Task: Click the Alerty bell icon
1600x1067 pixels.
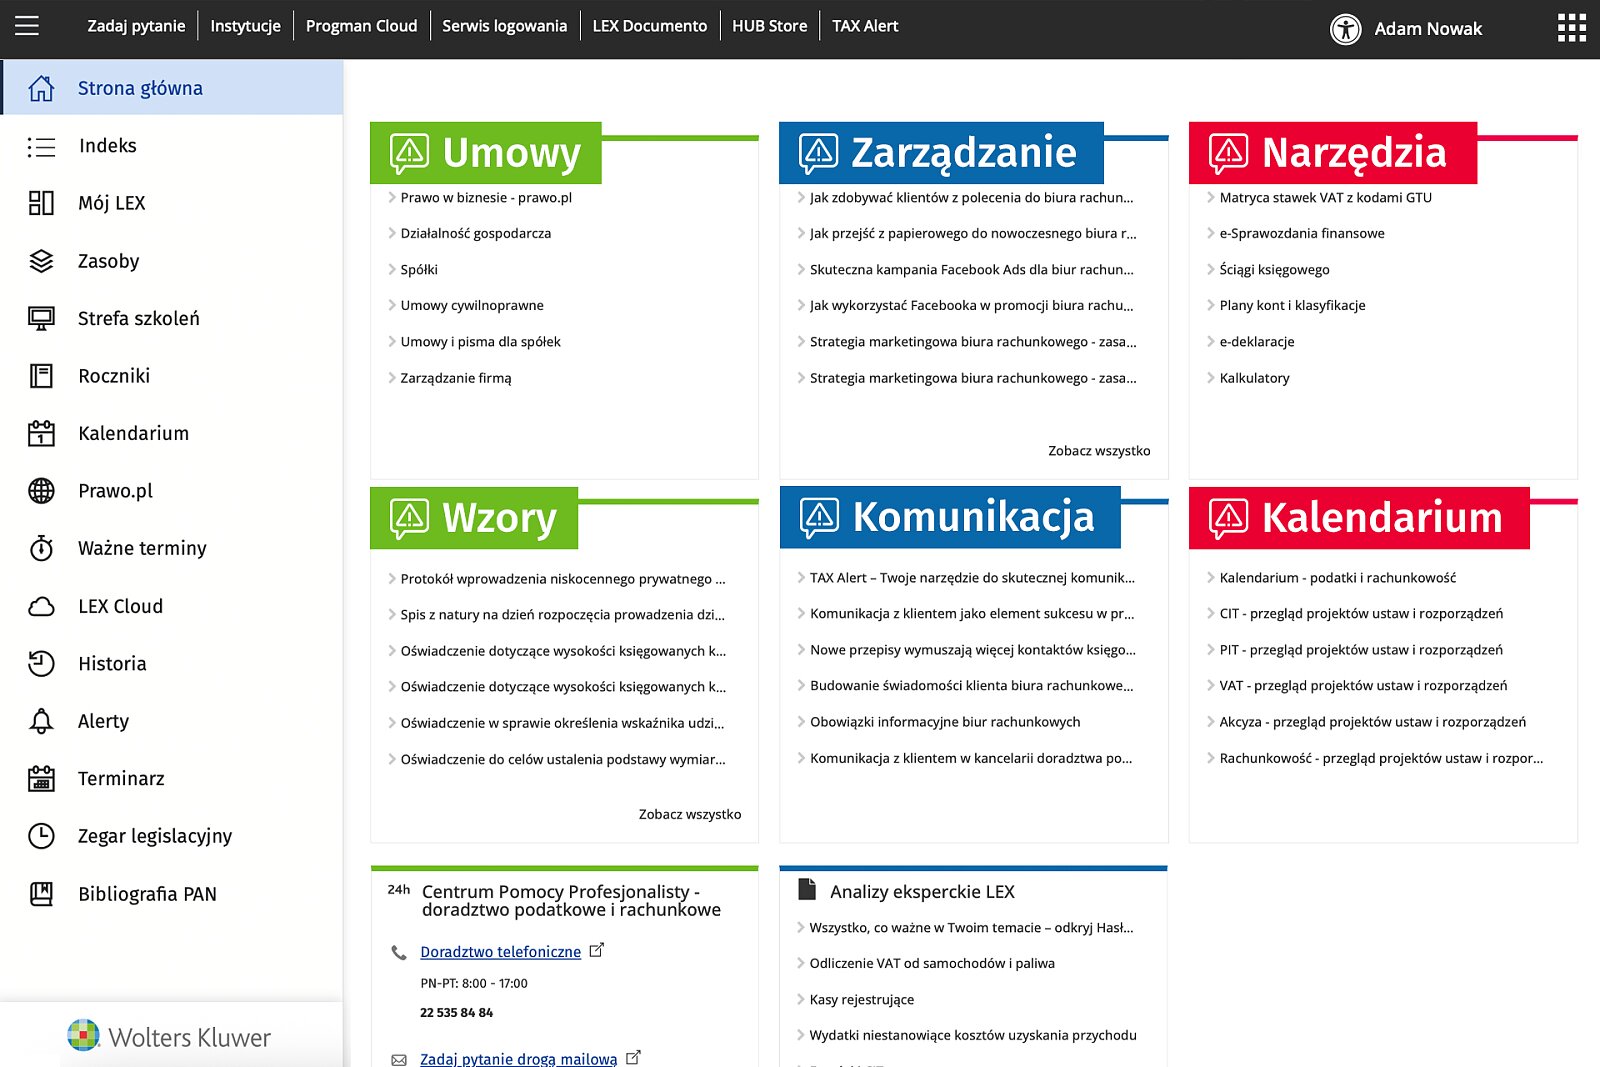Action: (41, 721)
